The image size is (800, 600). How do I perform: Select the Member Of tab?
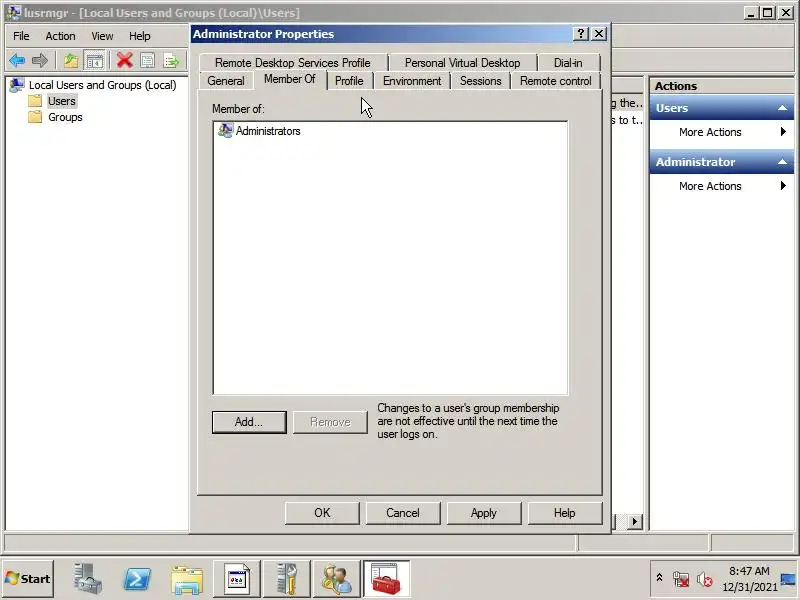pyautogui.click(x=289, y=79)
